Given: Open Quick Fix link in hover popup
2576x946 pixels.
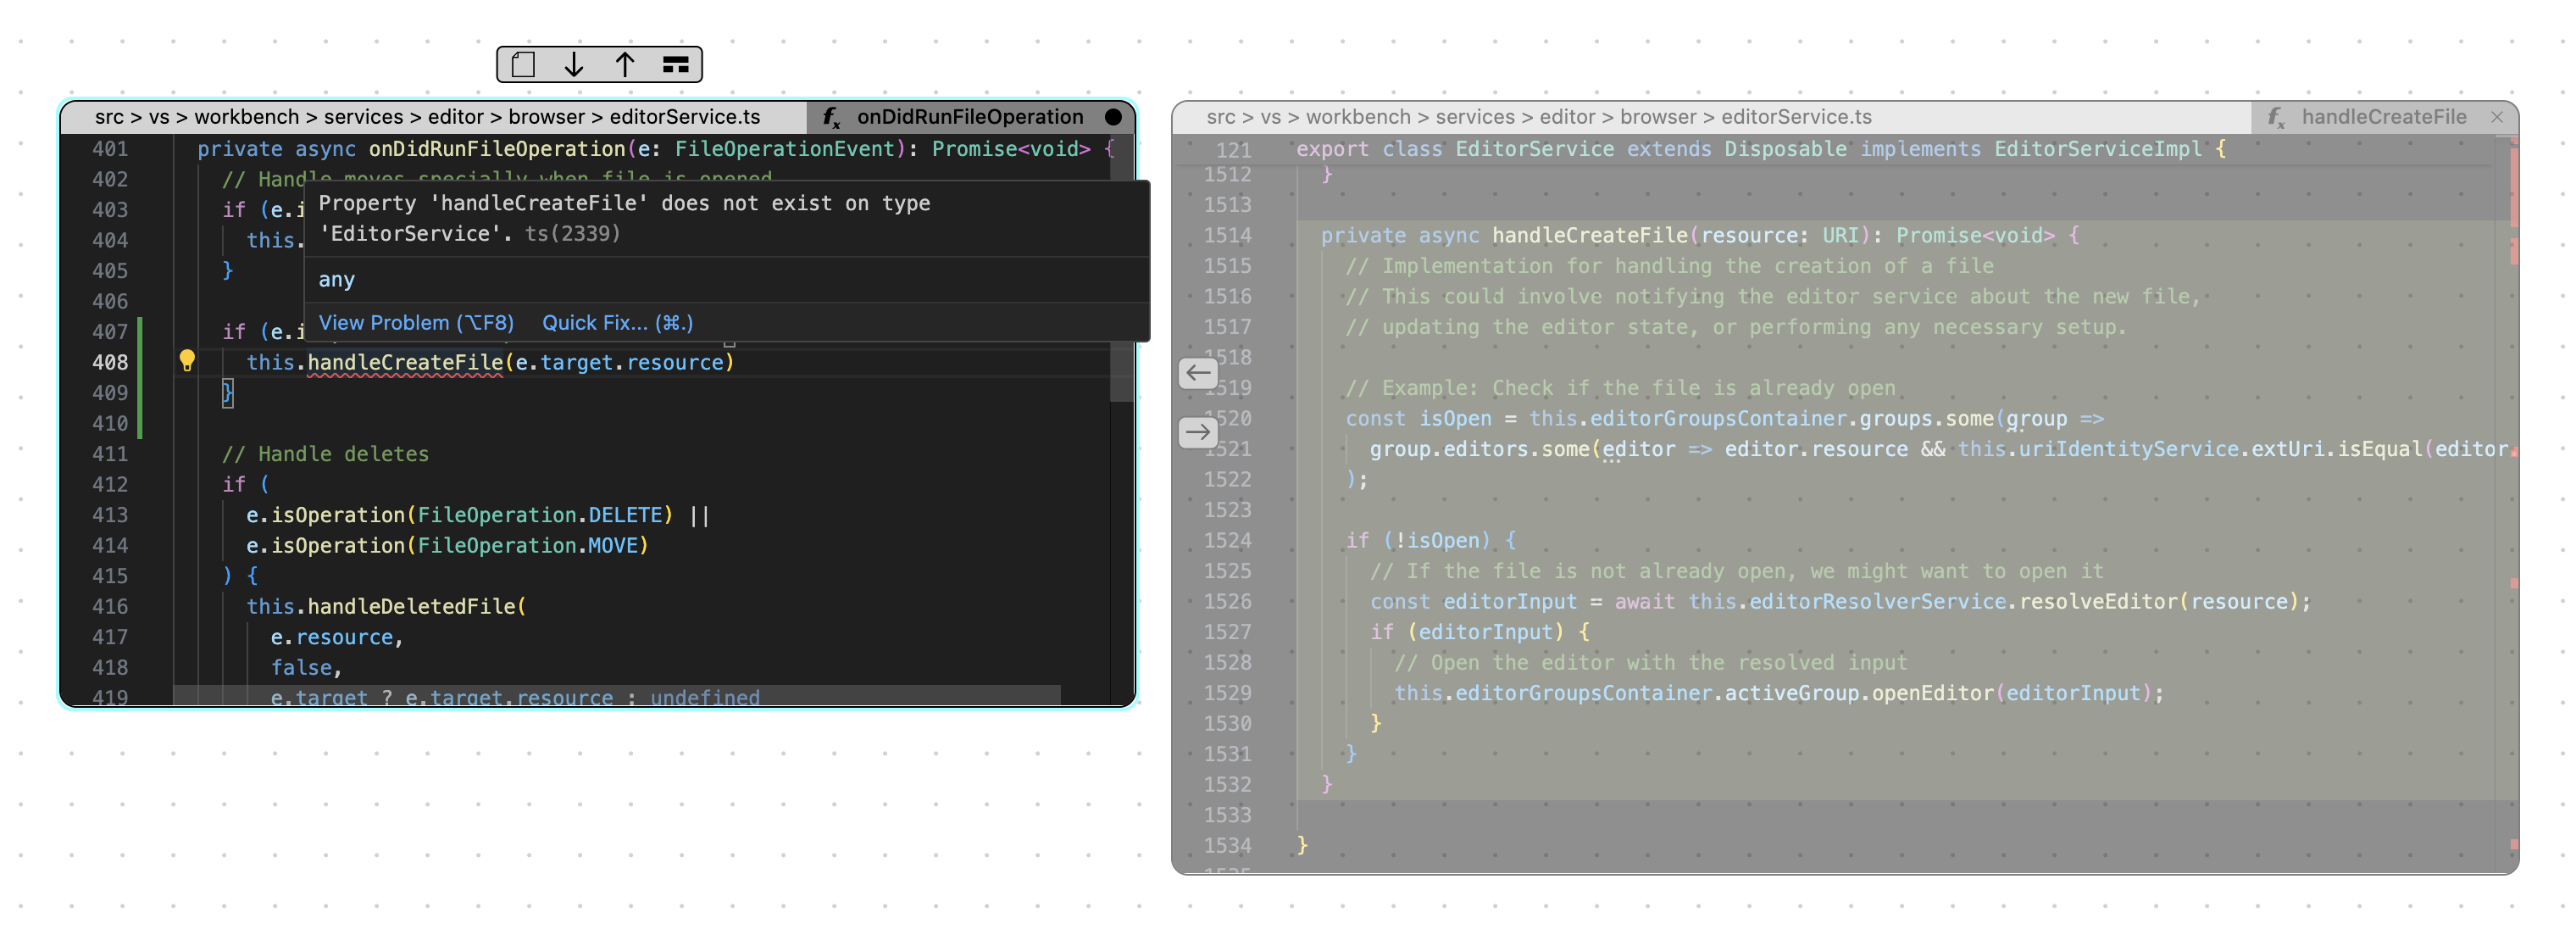Looking at the screenshot, I should tap(618, 323).
